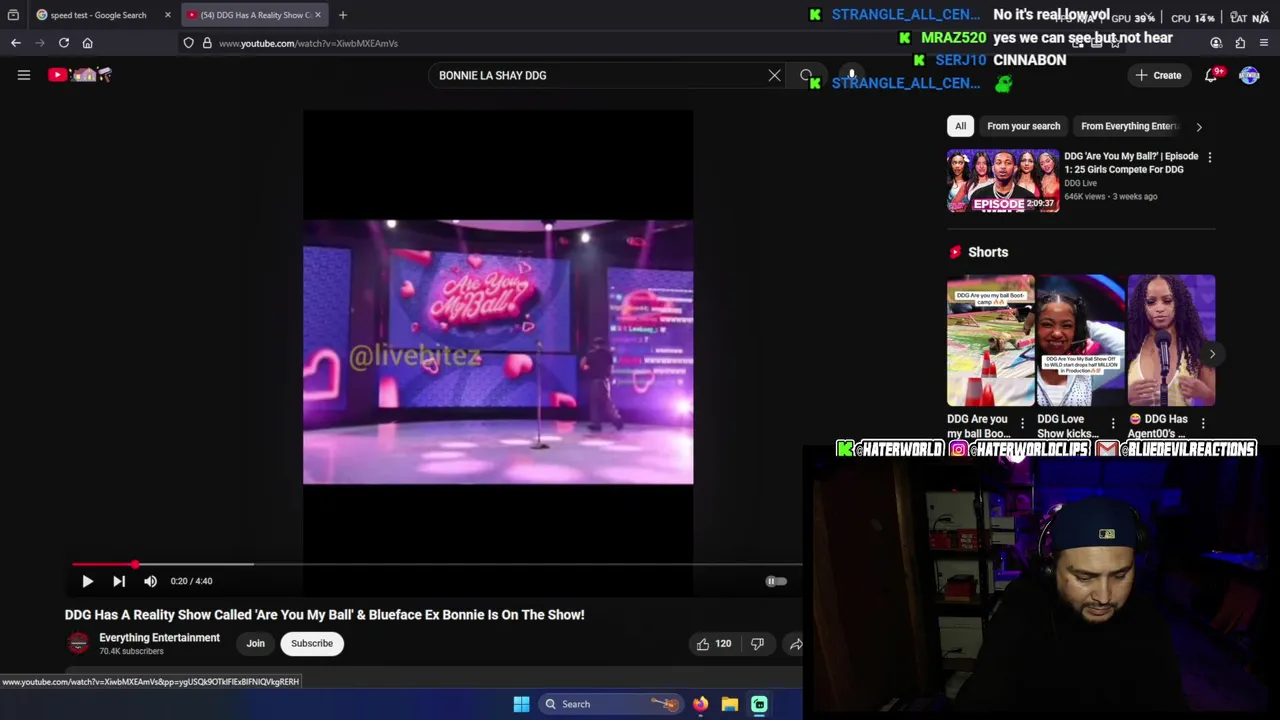Open the browser account profile icon
The image size is (1280, 720).
[x=1216, y=43]
